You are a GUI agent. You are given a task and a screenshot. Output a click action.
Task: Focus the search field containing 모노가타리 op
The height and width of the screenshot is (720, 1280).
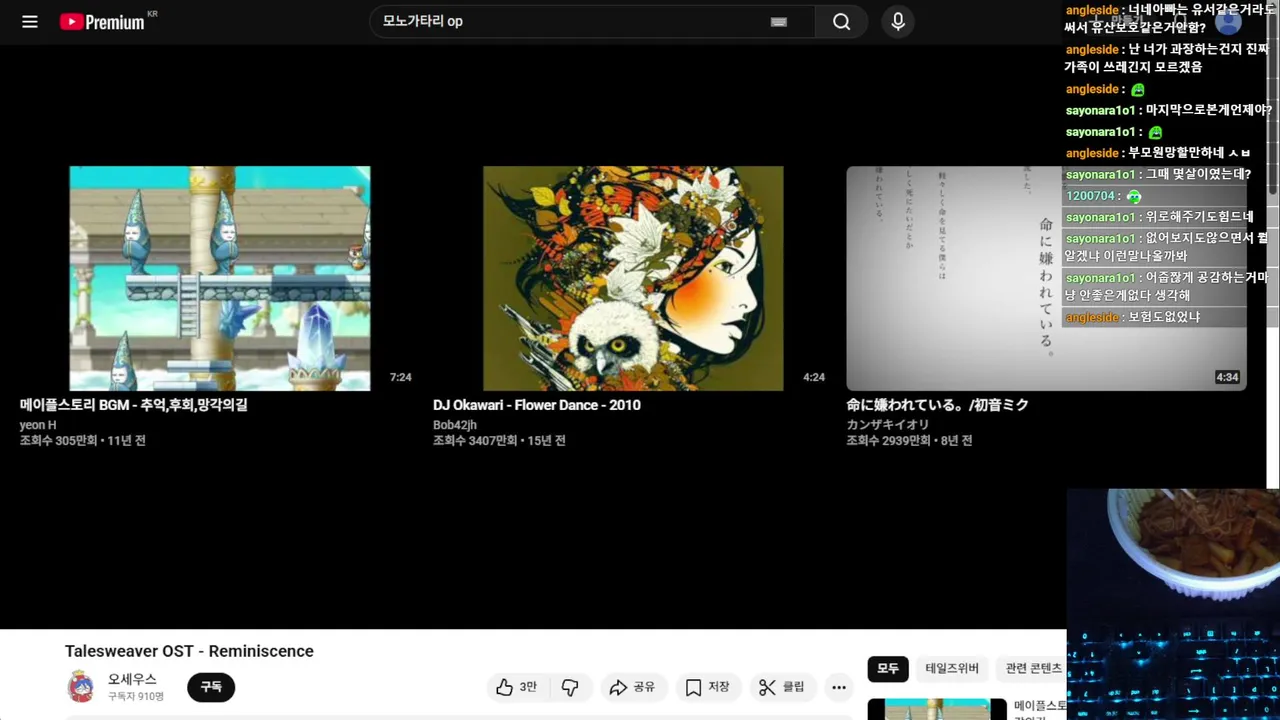coord(592,22)
